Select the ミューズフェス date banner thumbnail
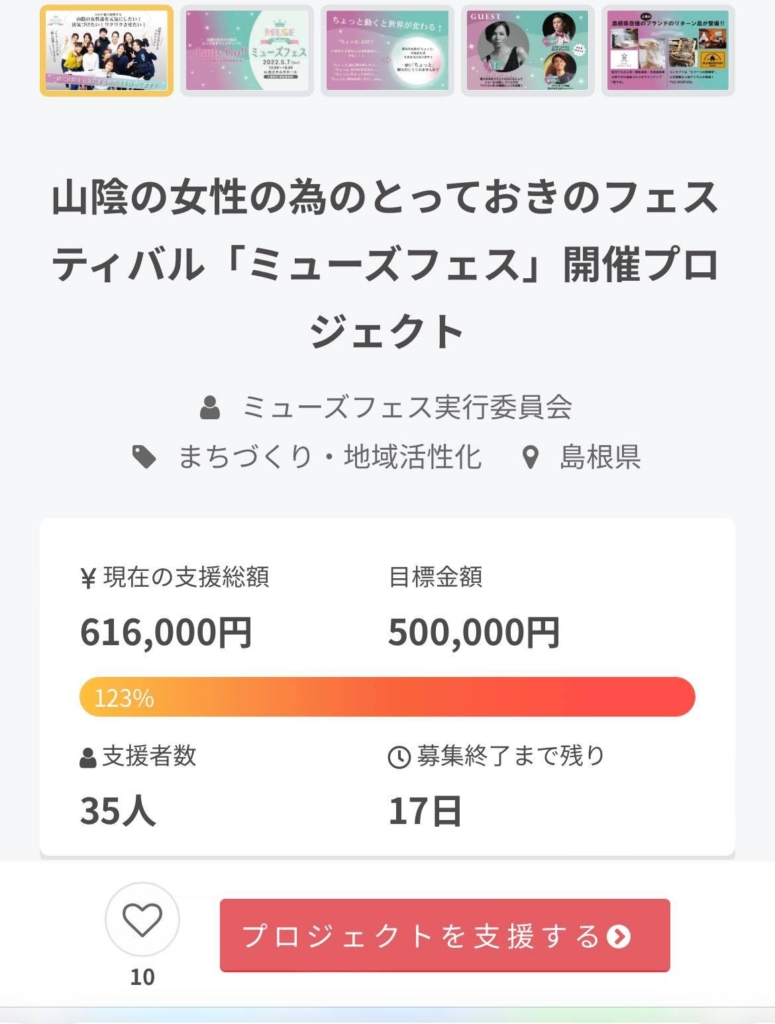The height and width of the screenshot is (1024, 775). click(x=247, y=50)
